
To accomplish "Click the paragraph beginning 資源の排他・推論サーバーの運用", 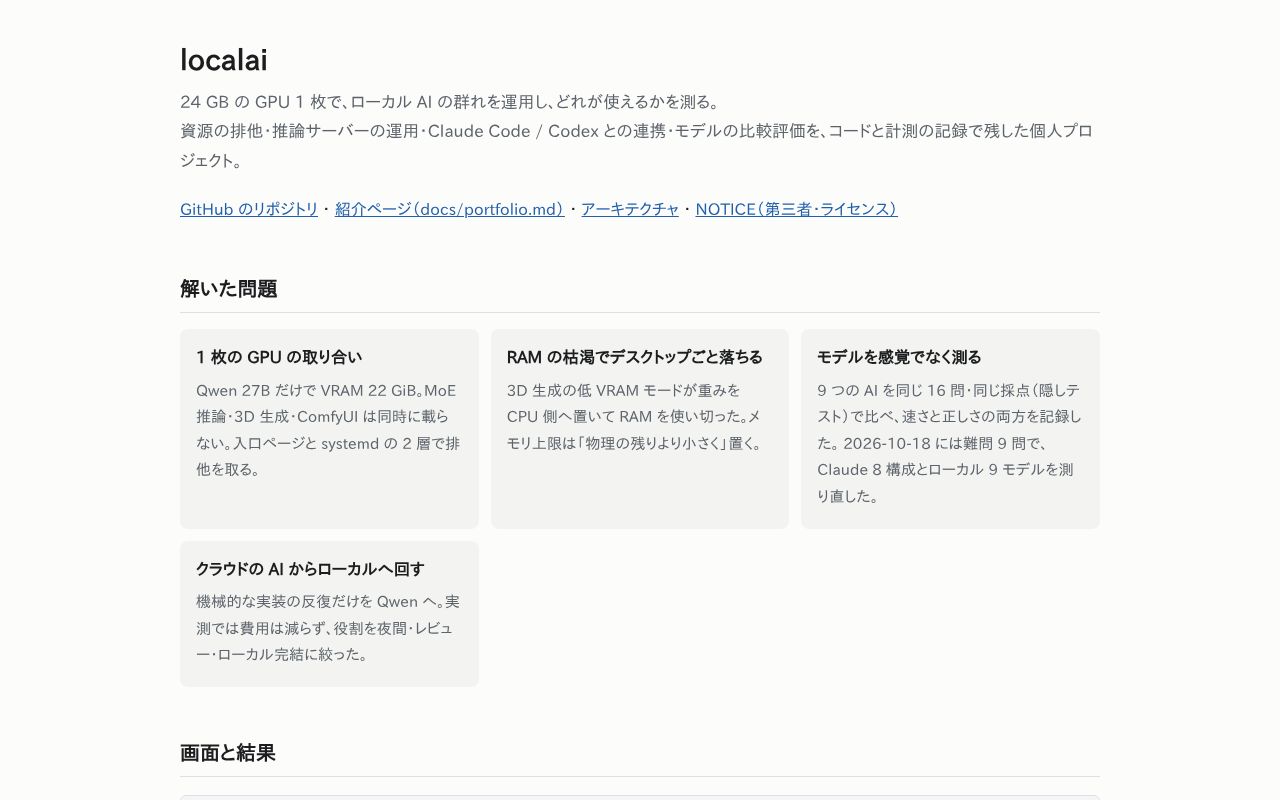I will click(636, 146).
